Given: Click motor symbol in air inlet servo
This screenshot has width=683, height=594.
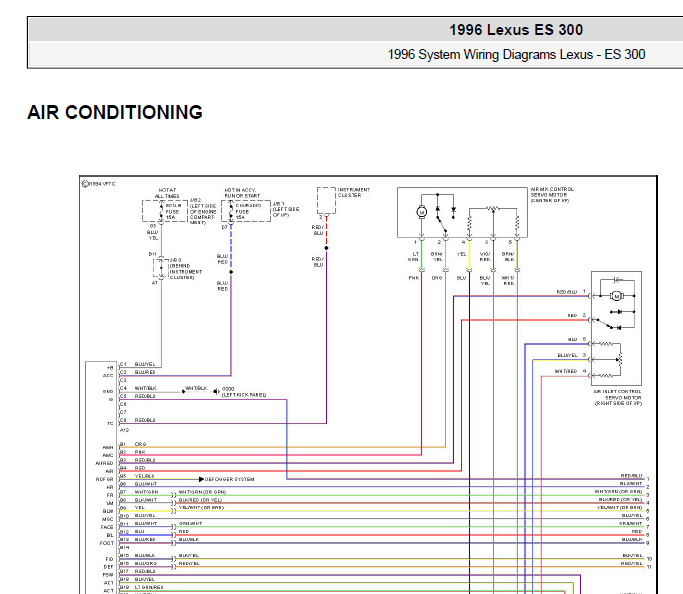Looking at the screenshot, I should (x=616, y=296).
